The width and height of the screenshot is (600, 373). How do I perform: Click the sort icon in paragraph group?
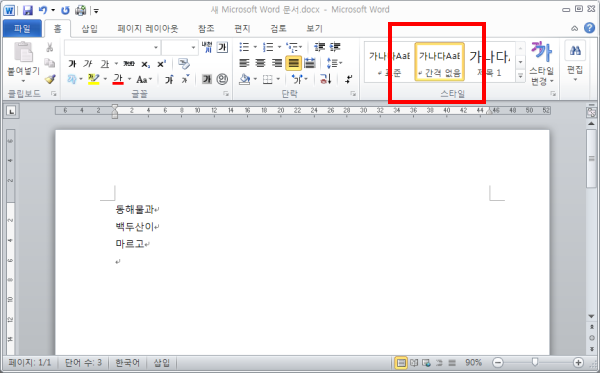coord(325,79)
